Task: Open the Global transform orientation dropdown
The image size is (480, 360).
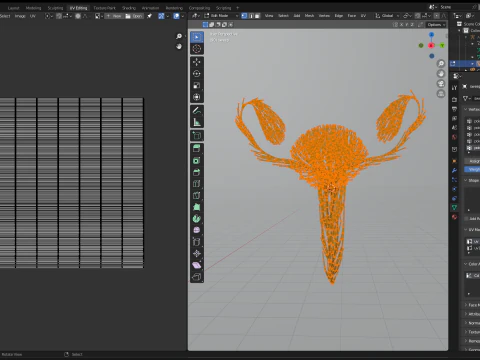Action: pyautogui.click(x=387, y=16)
